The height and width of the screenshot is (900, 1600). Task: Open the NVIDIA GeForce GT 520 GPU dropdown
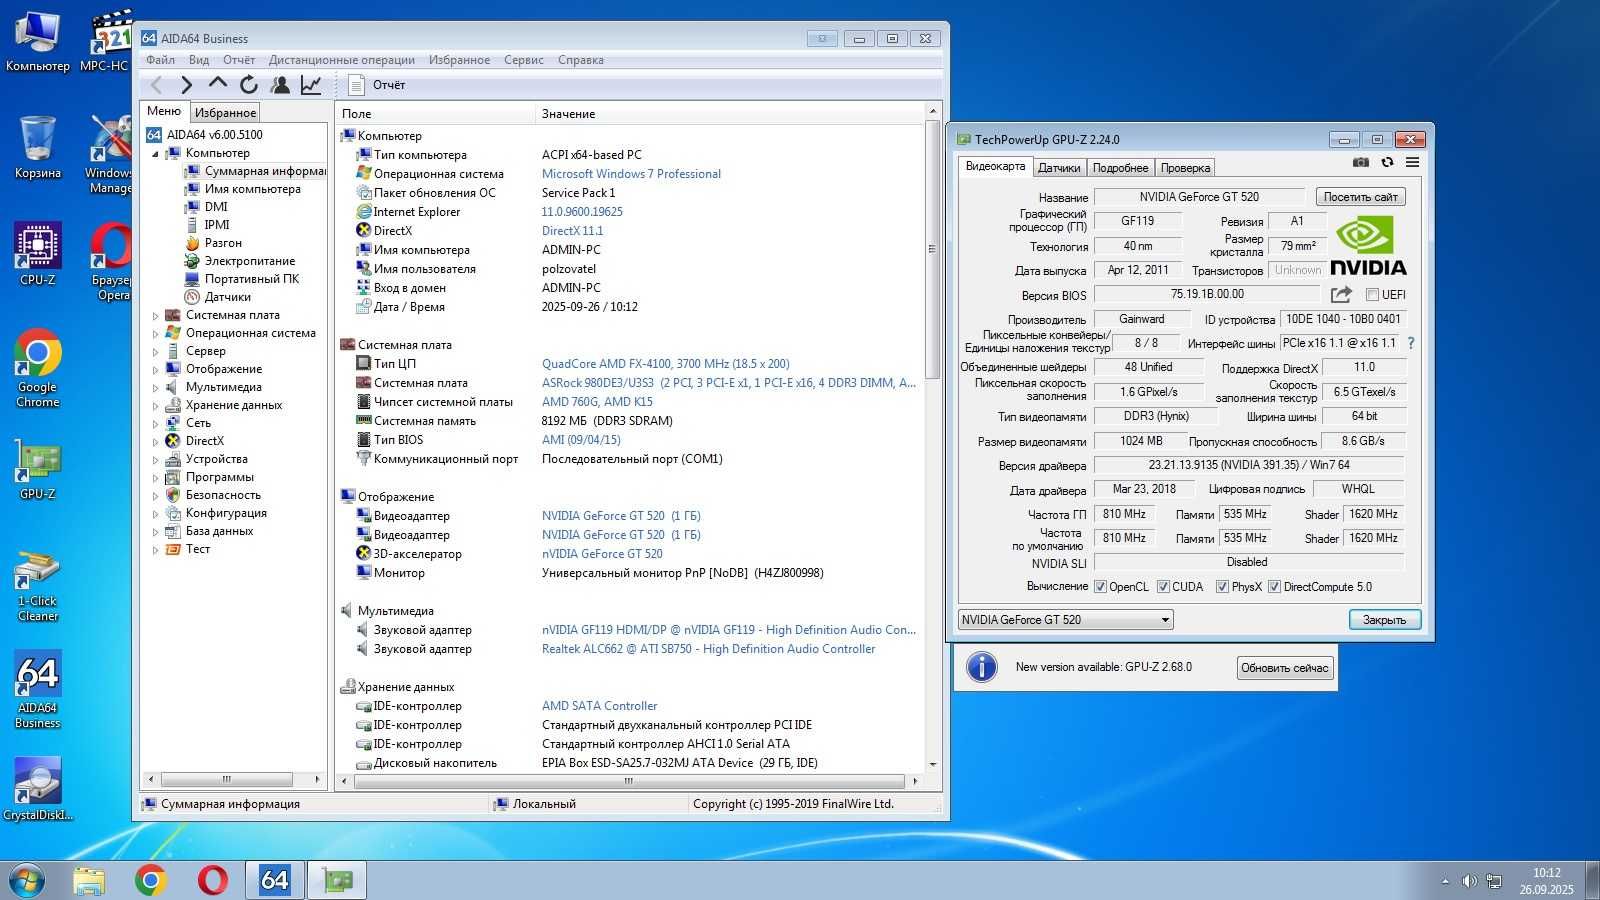[1065, 620]
